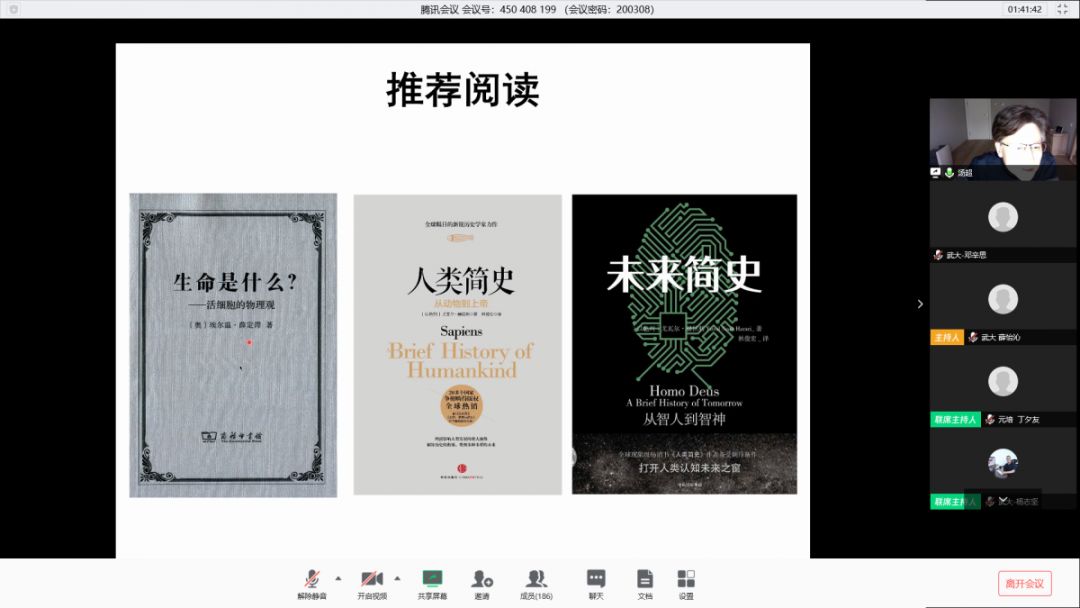Viewport: 1080px width, 608px height.
Task: Click the 人类简史 Sapiens book cover
Action: coord(457,344)
